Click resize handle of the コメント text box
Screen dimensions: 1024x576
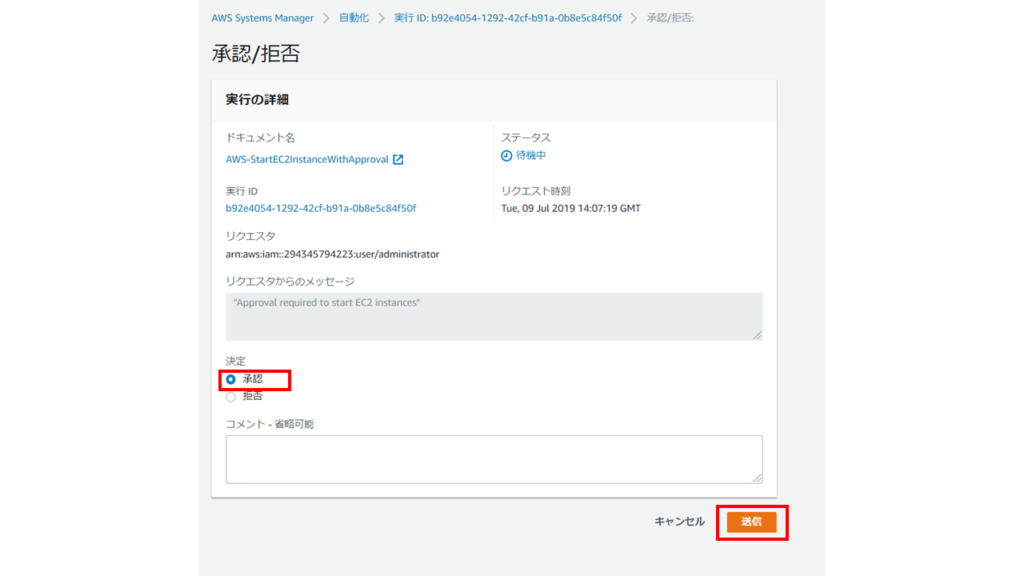pyautogui.click(x=757, y=478)
